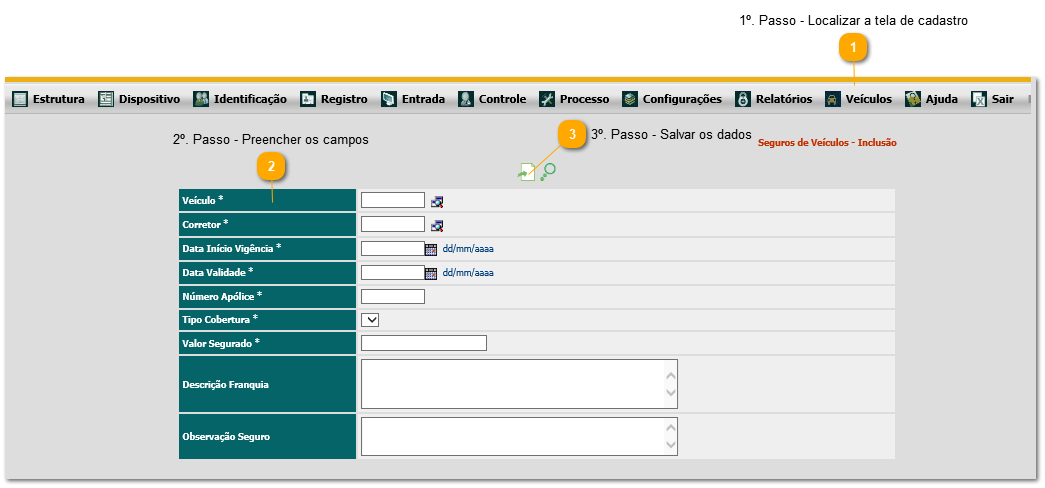Focus the Corretor input field
Viewport: 1045px width, 488px height.
click(393, 224)
